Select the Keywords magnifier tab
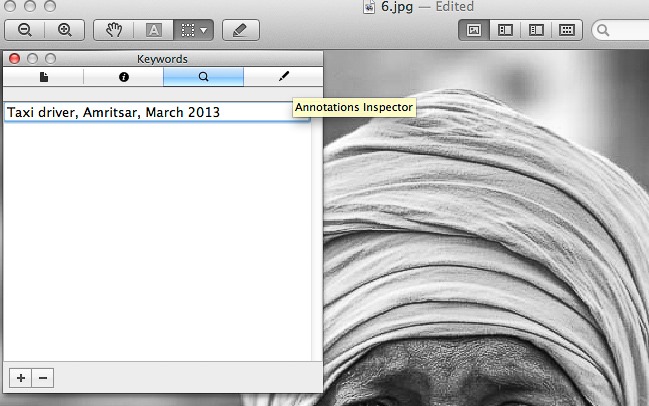Viewport: 649px width, 406px height. point(203,76)
